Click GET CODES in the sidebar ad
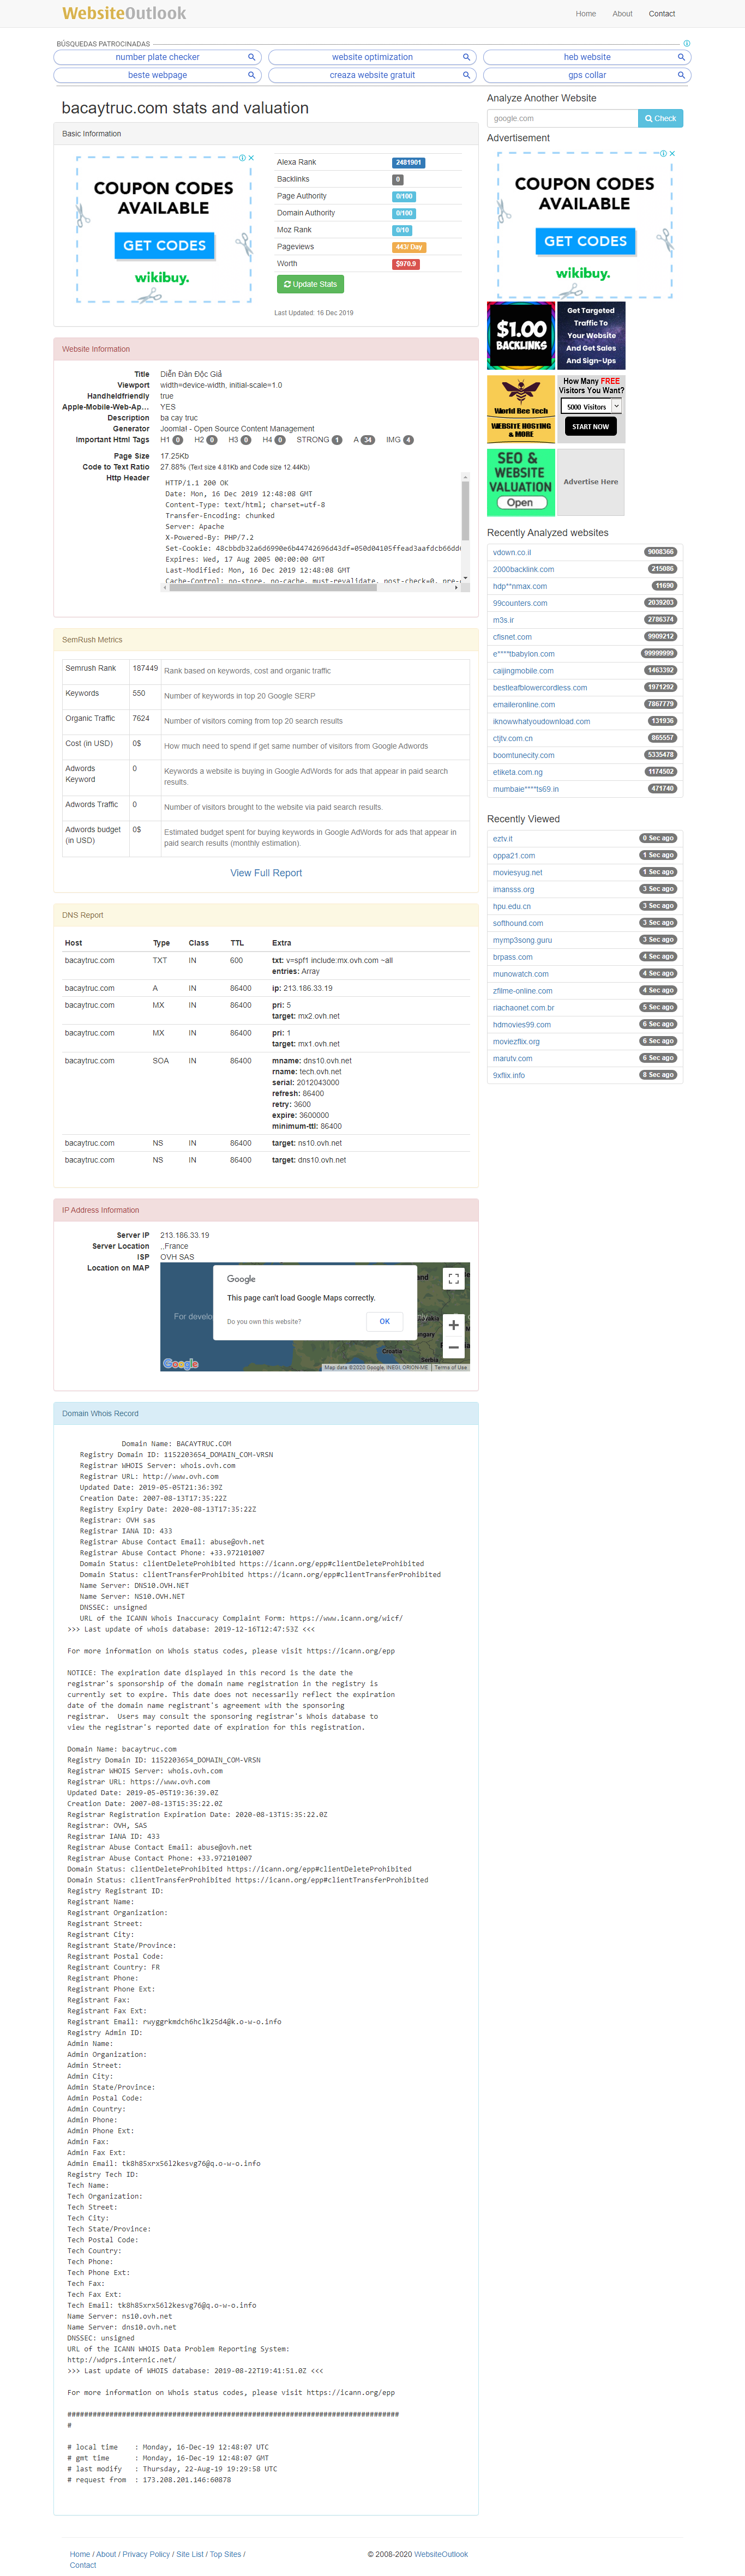This screenshot has height=2576, width=745. [x=585, y=241]
